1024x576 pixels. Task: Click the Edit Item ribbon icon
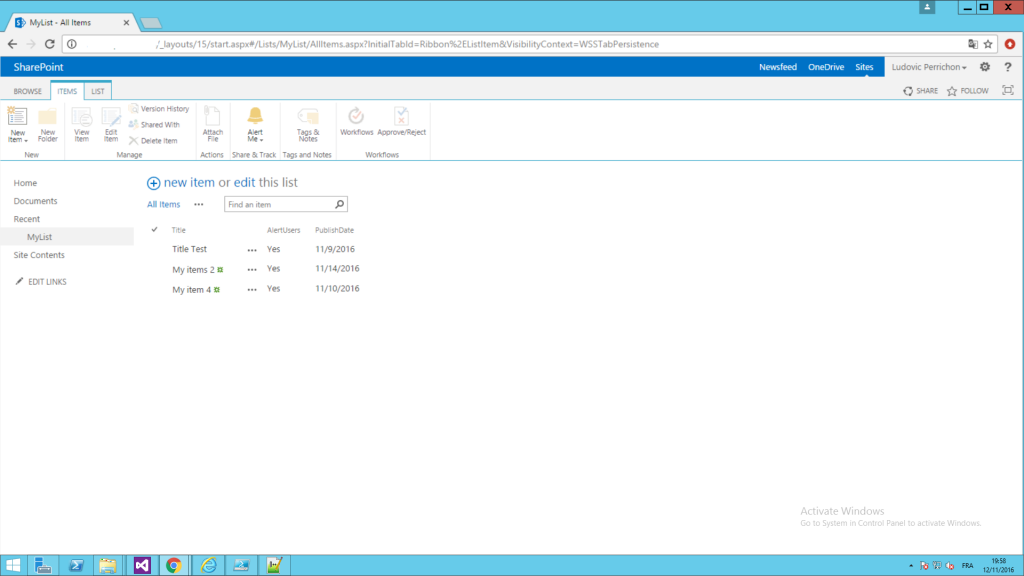click(x=111, y=125)
